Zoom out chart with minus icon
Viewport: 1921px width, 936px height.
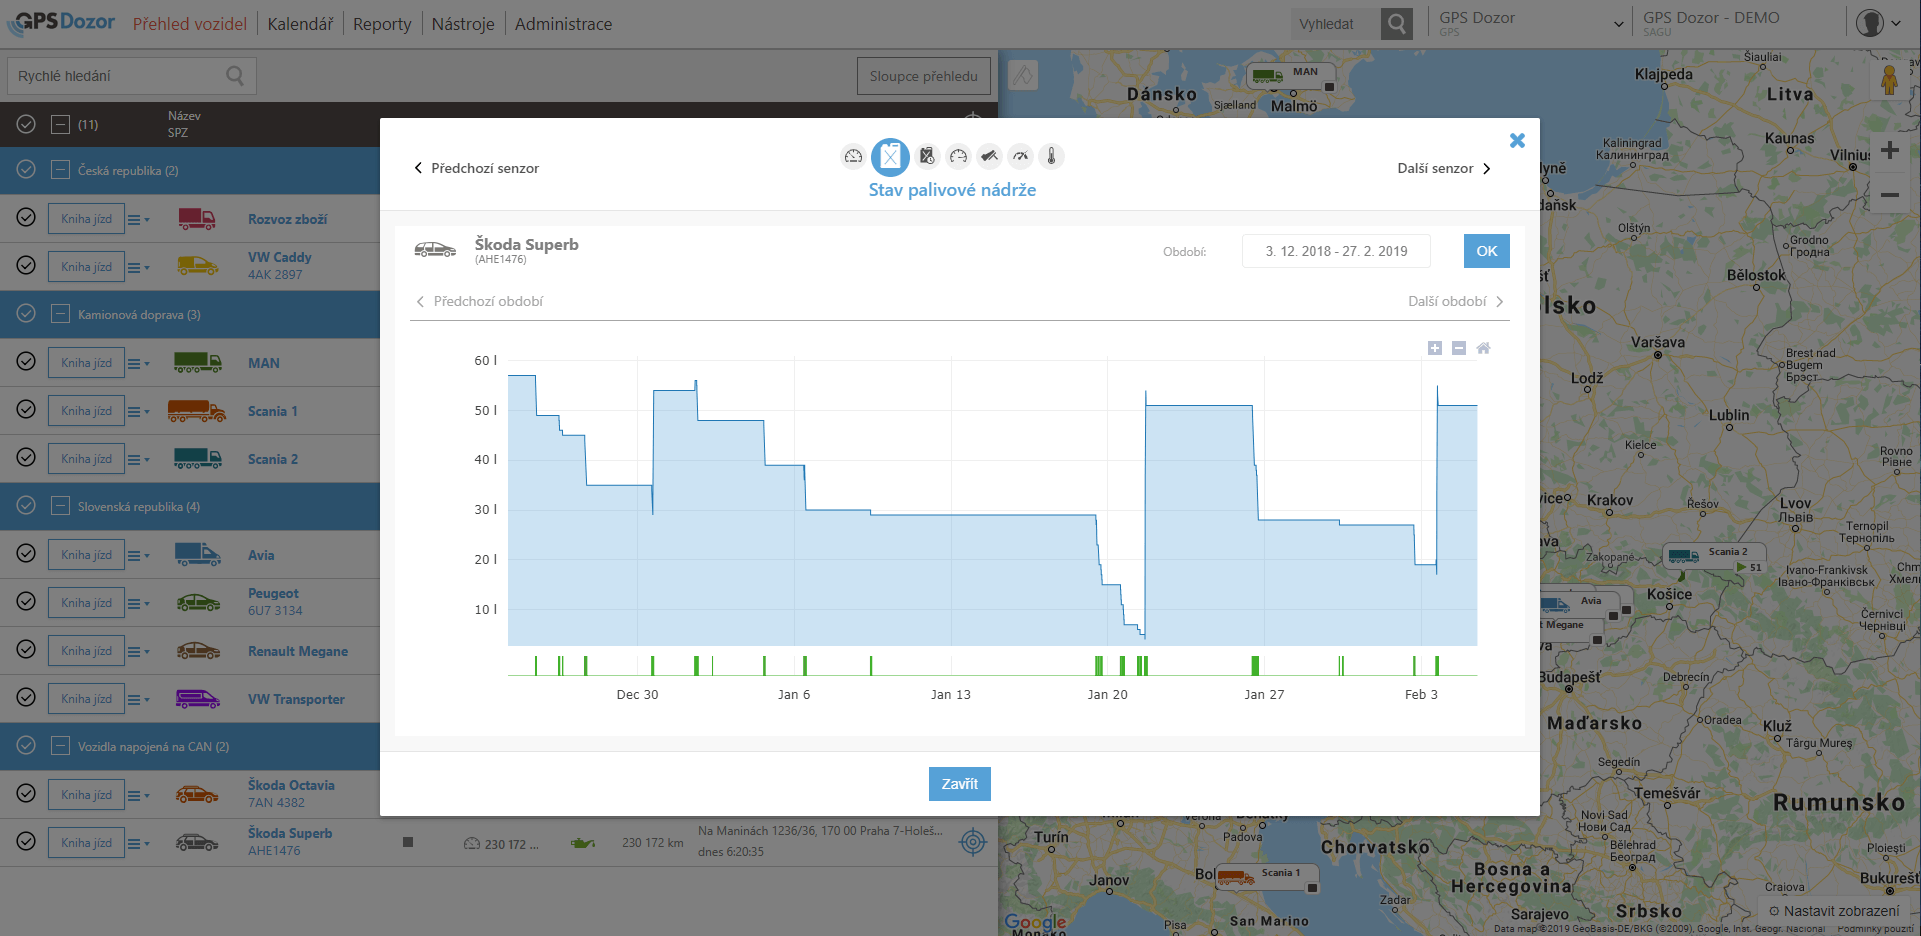1459,348
